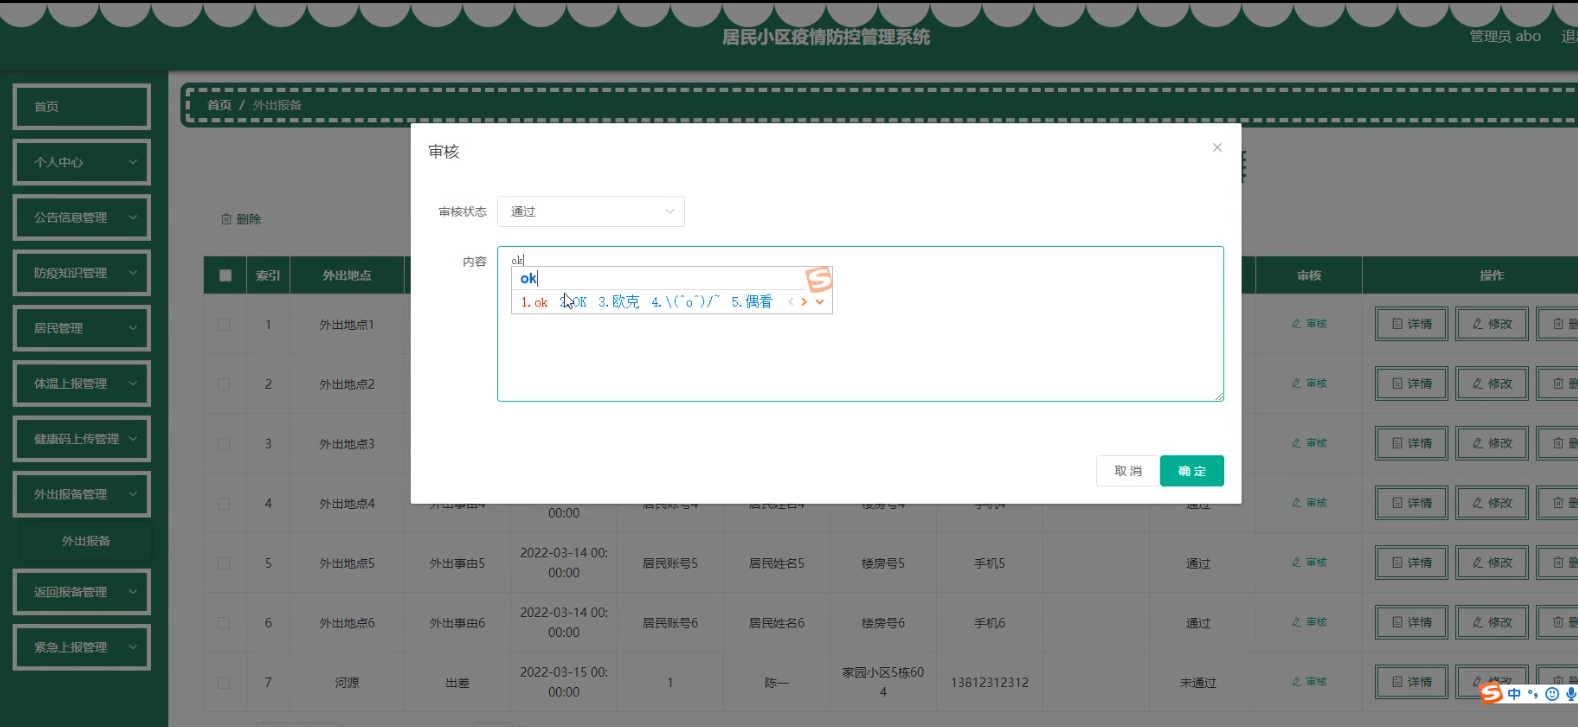Expand the 居民管理 sidebar menu
The width and height of the screenshot is (1578, 727).
82,328
